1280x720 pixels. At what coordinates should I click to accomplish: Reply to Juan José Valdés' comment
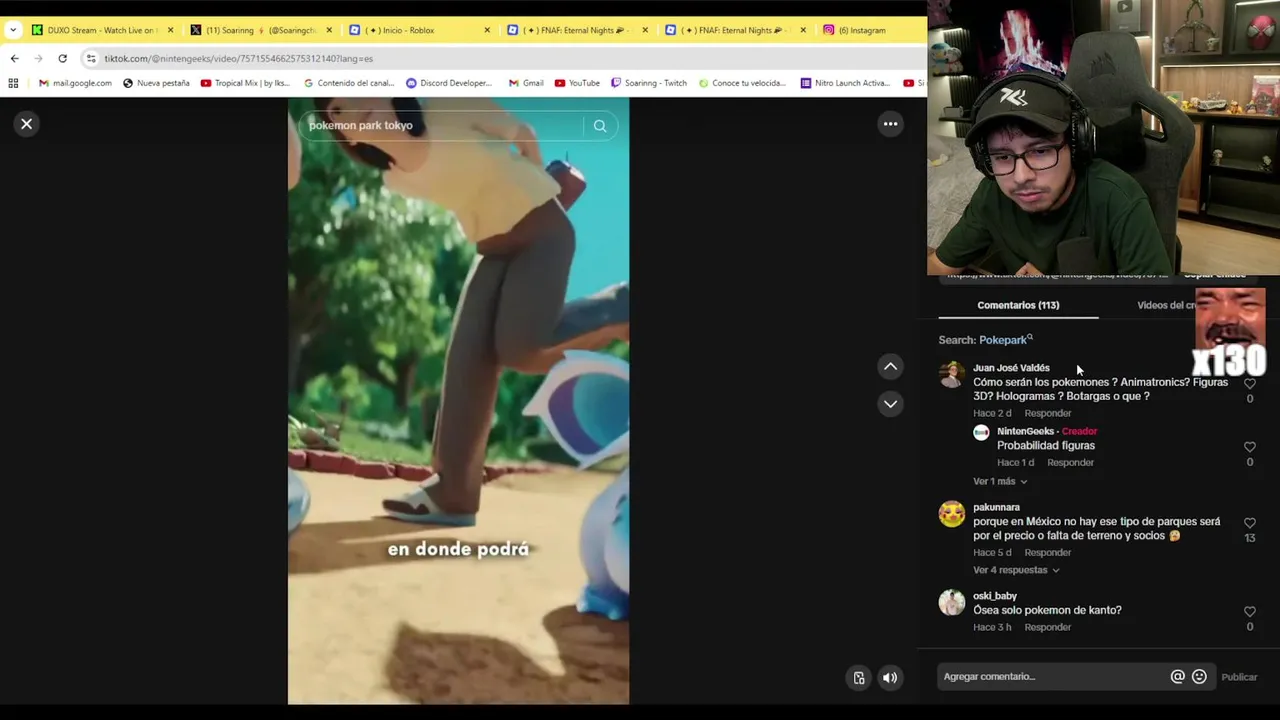1047,413
